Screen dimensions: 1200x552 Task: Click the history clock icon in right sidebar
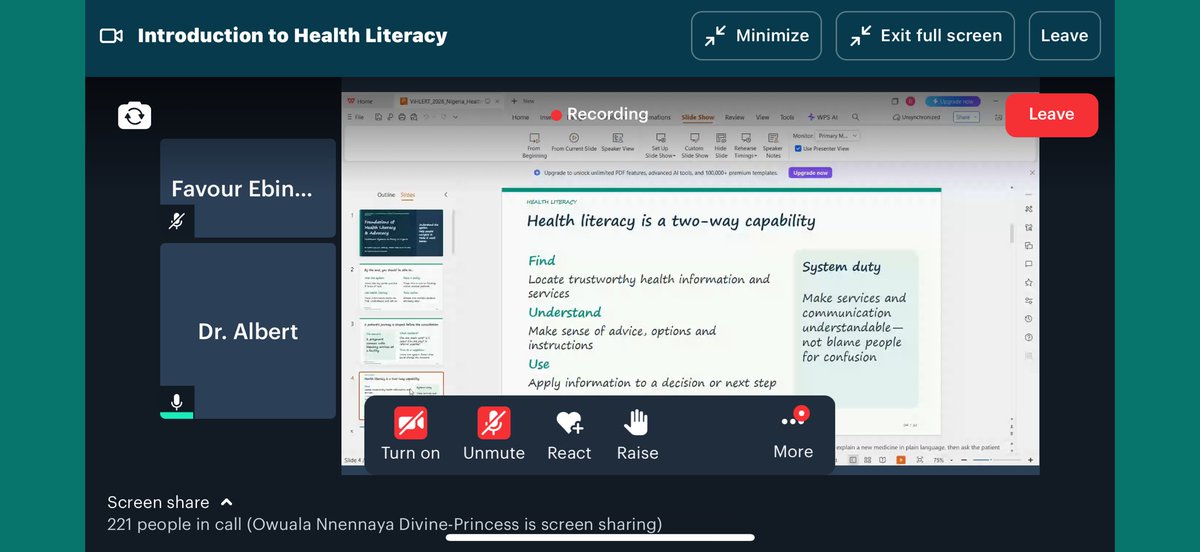(1029, 319)
